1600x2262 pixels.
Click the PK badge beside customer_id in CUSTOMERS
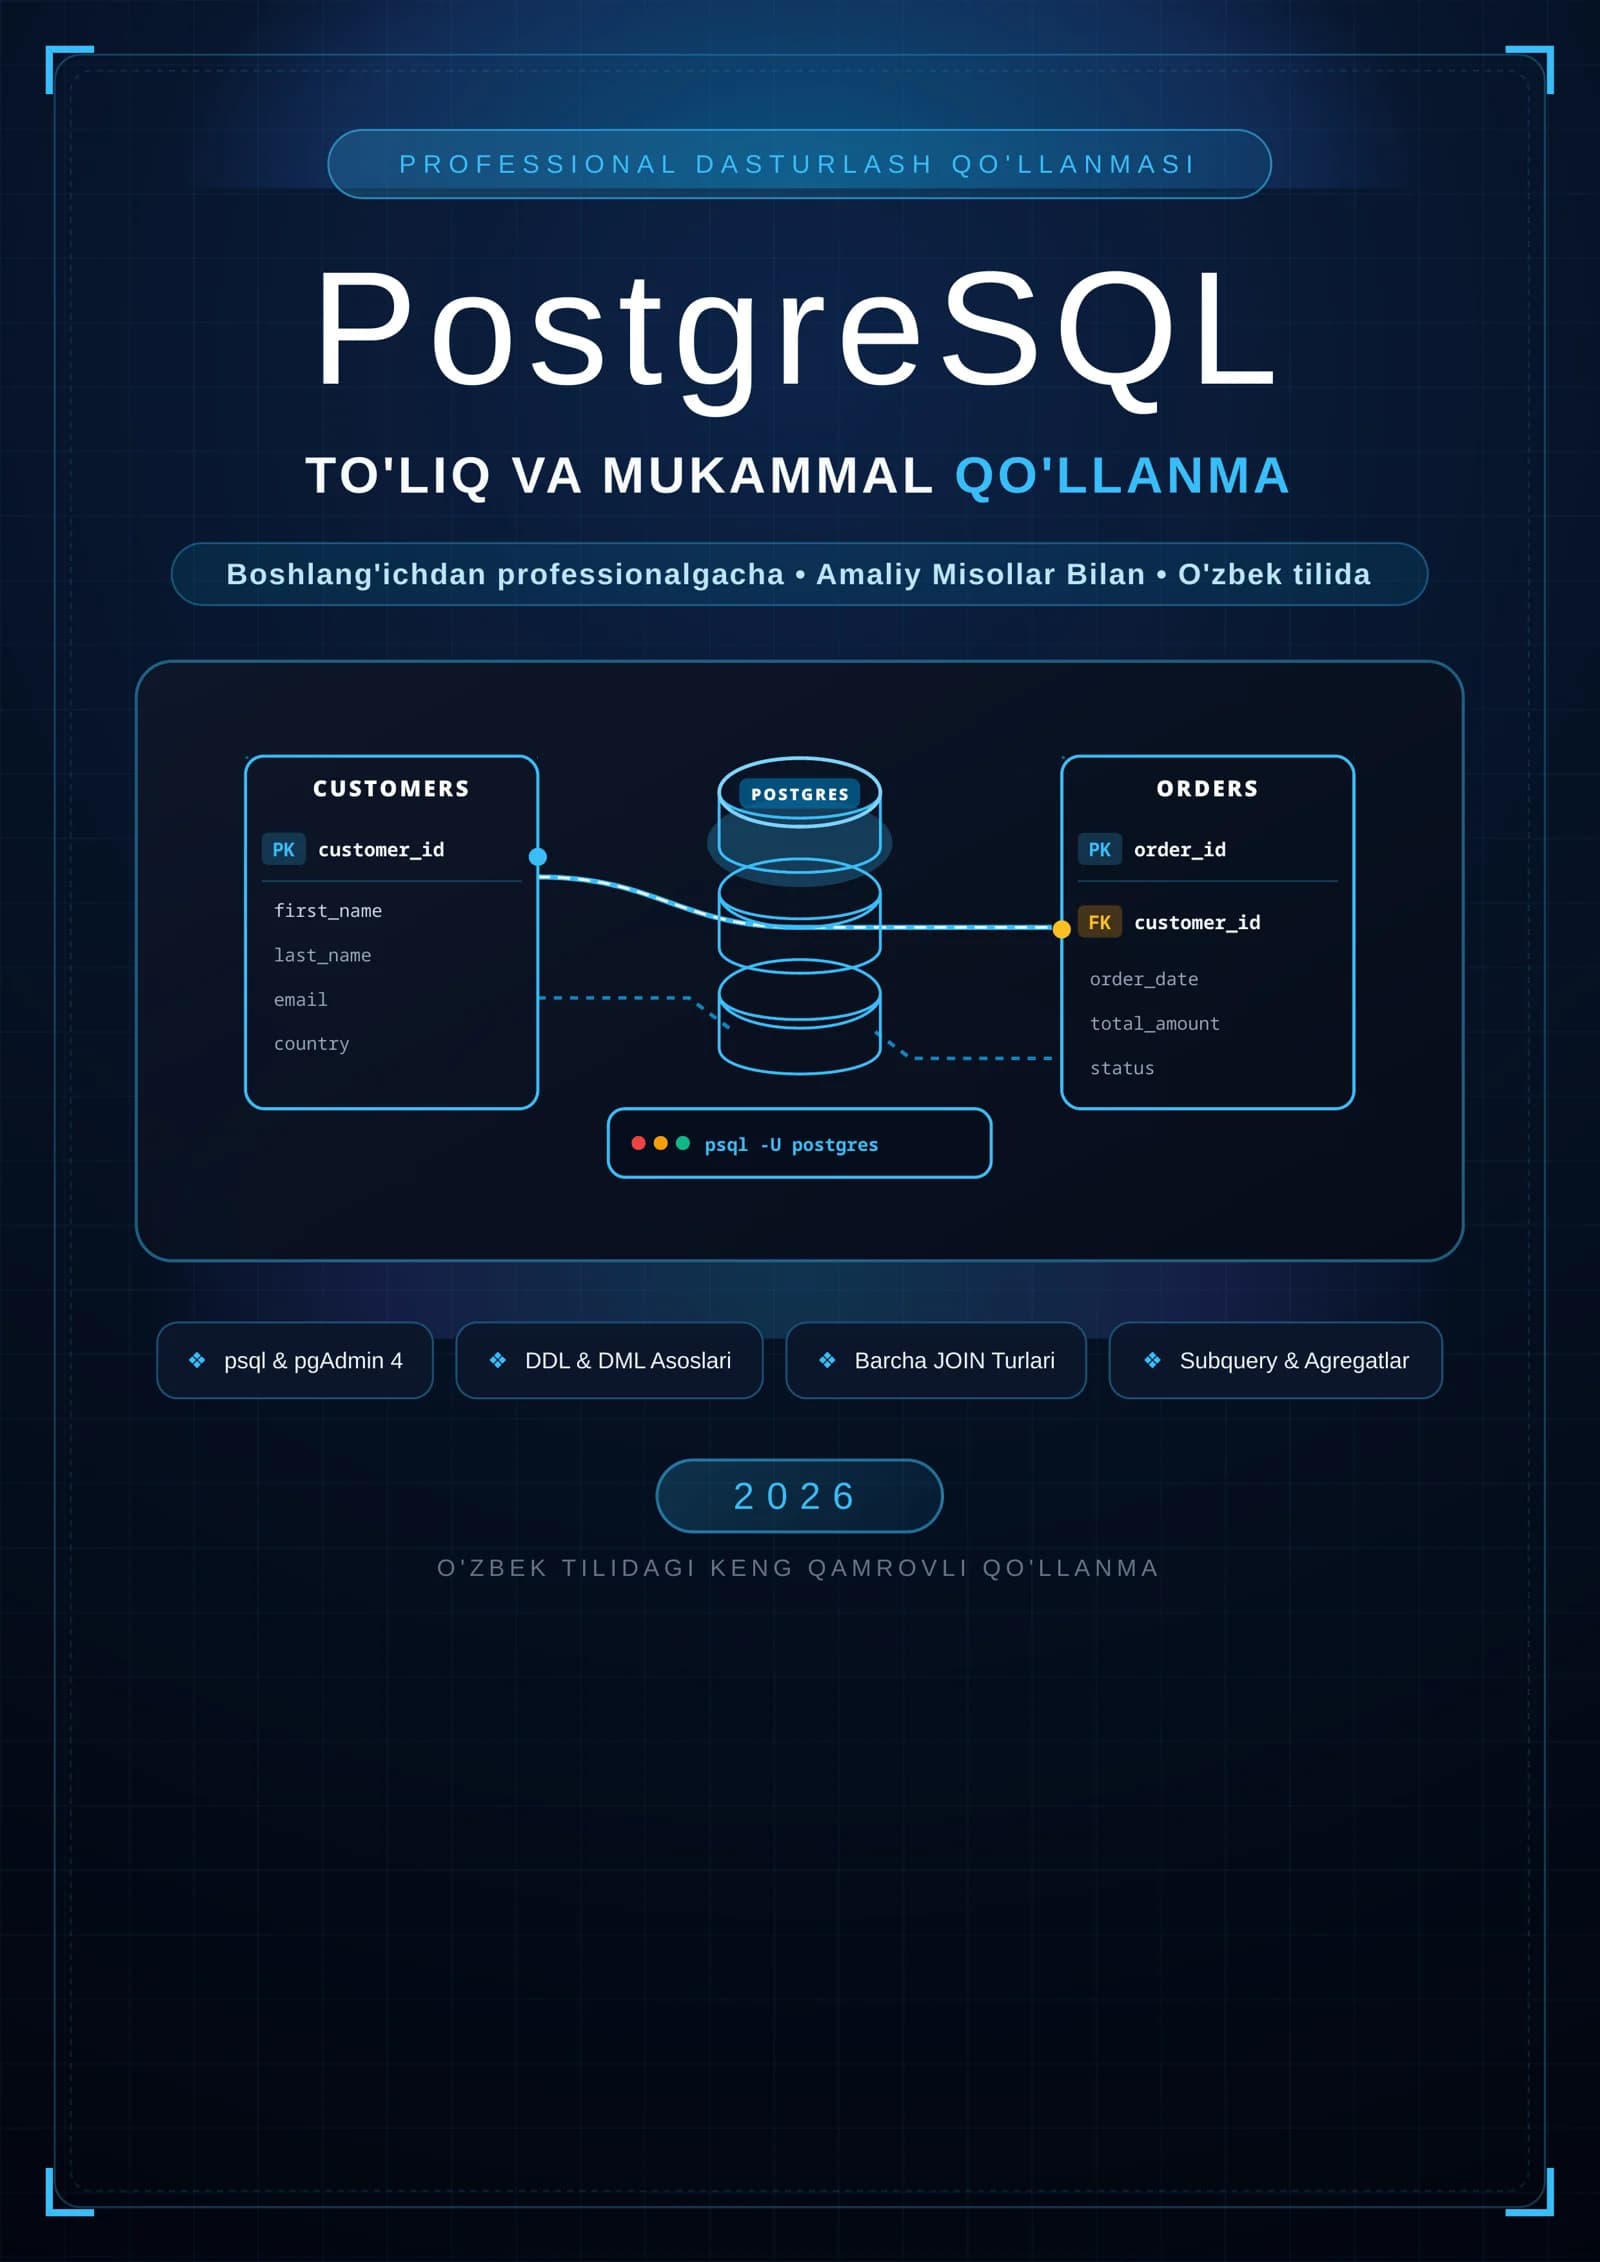point(283,849)
